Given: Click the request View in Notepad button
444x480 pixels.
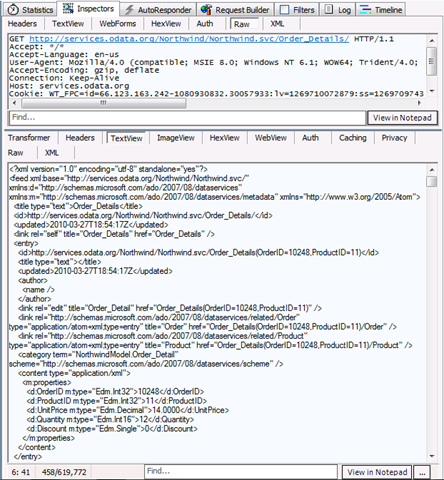Looking at the screenshot, I should (402, 118).
